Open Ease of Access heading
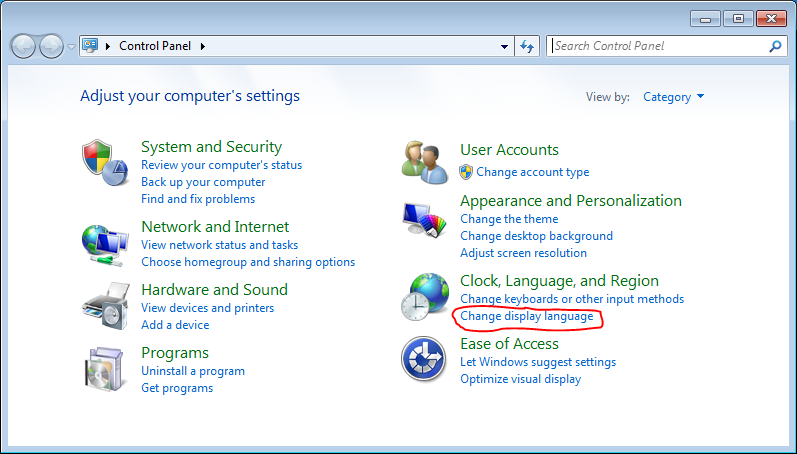Screen dimensions: 797x454 coord(509,344)
